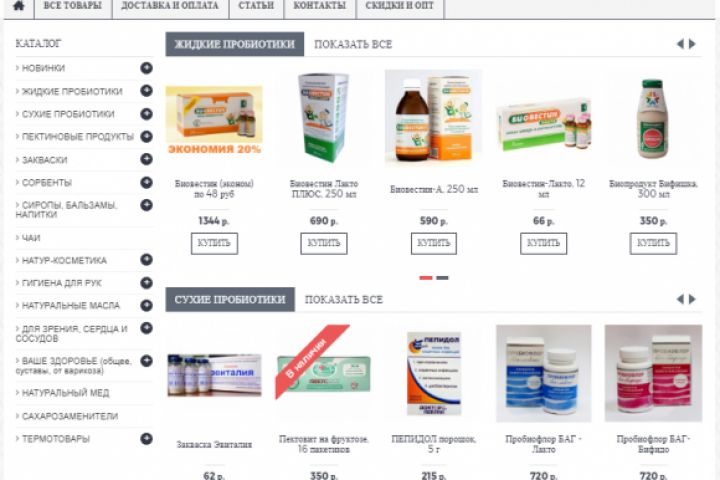Expand the Закваски category plus icon
Image resolution: width=720 pixels, height=480 pixels.
coord(146,159)
